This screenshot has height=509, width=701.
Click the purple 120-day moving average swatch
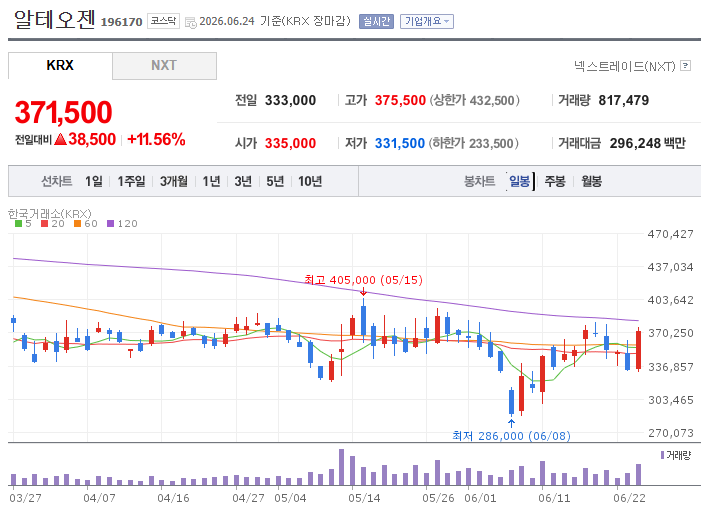tap(110, 223)
